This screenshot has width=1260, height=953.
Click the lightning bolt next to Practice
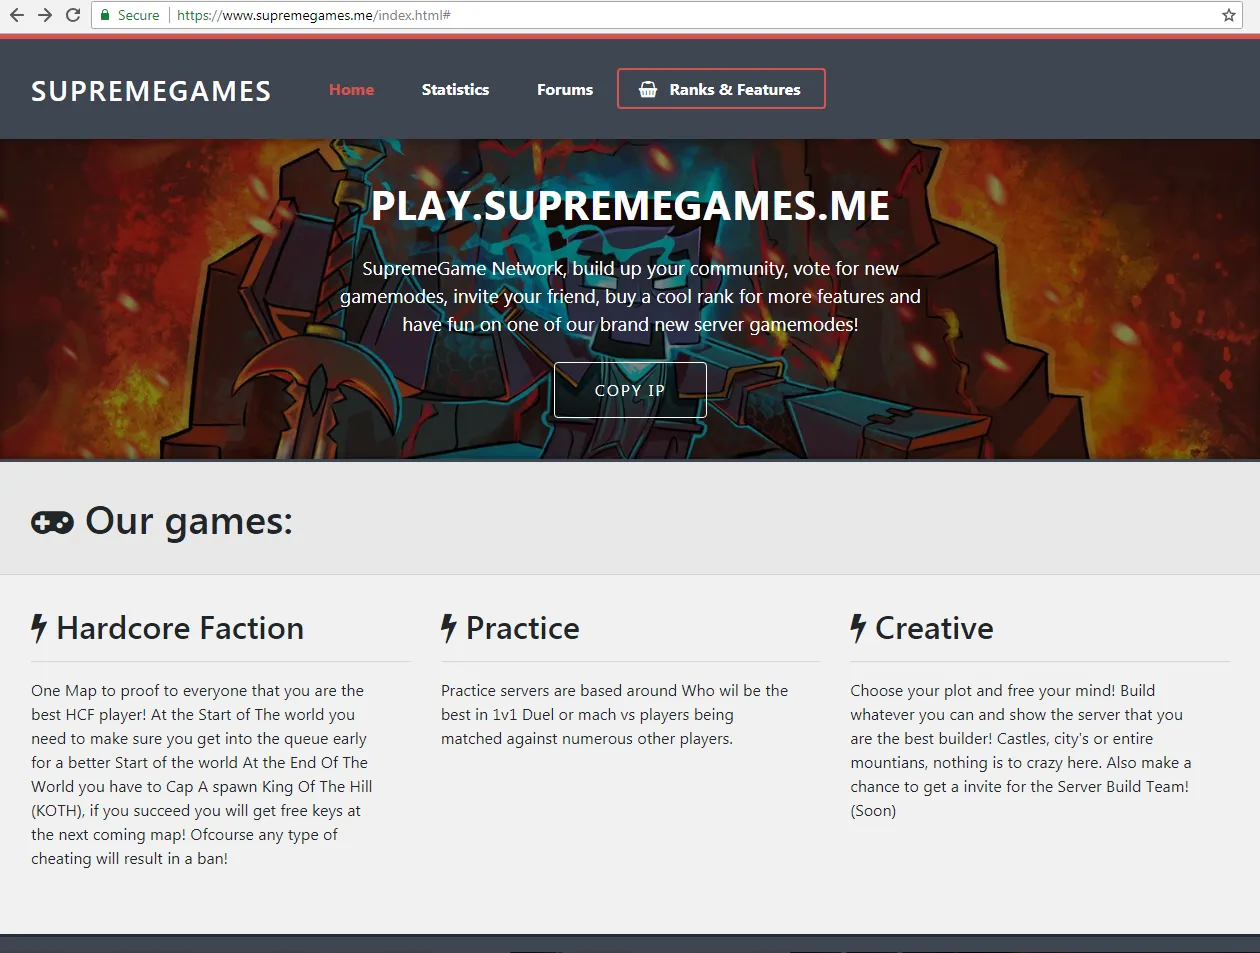449,628
